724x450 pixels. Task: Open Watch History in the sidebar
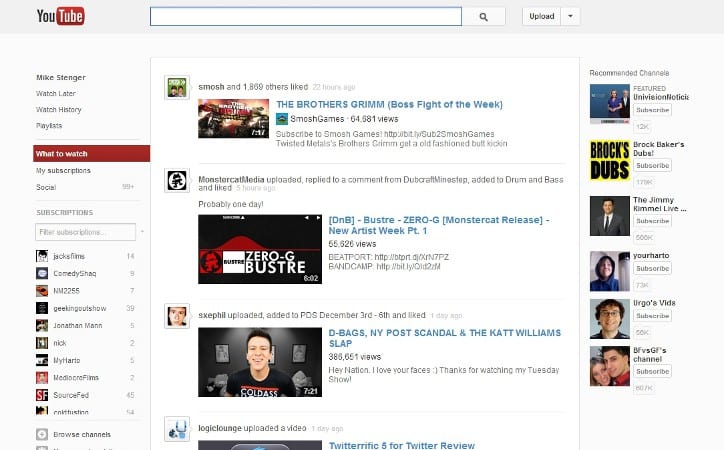click(x=59, y=109)
